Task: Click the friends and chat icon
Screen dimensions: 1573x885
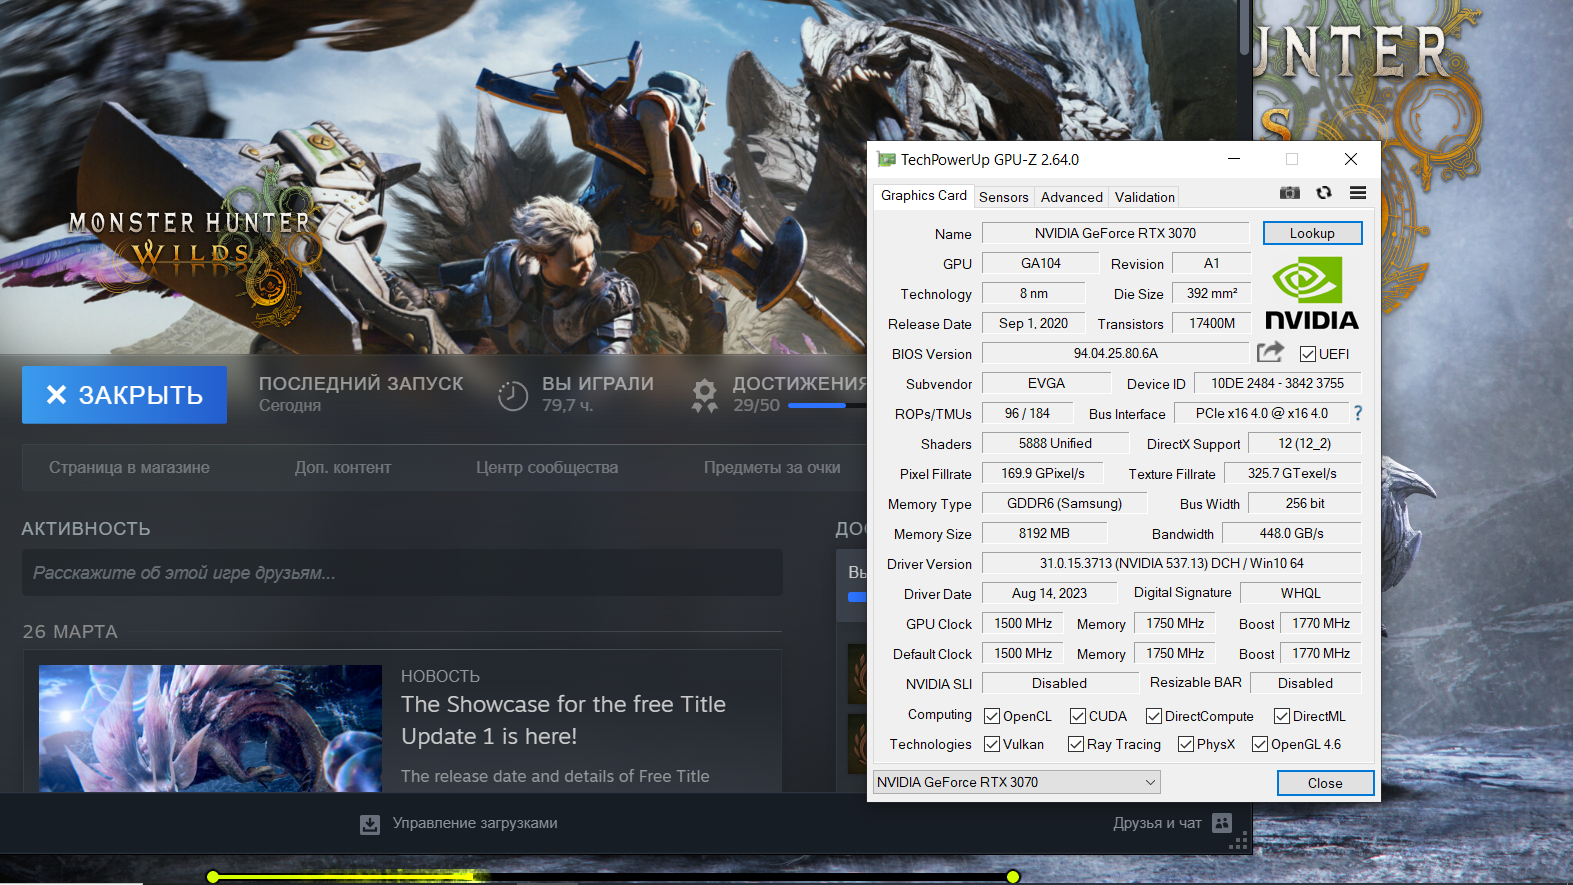Action: pyautogui.click(x=1221, y=823)
